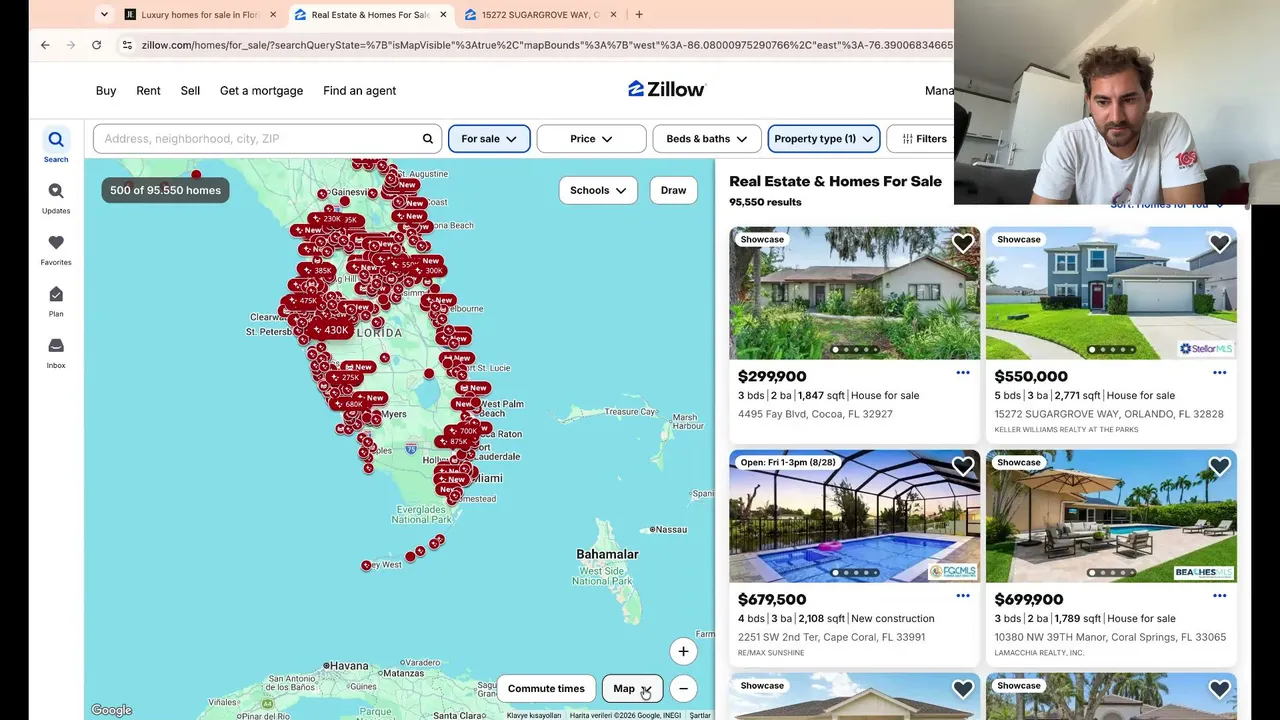Close the Luxury homes for sale tab
This screenshot has height=720, width=1280.
pos(273,15)
